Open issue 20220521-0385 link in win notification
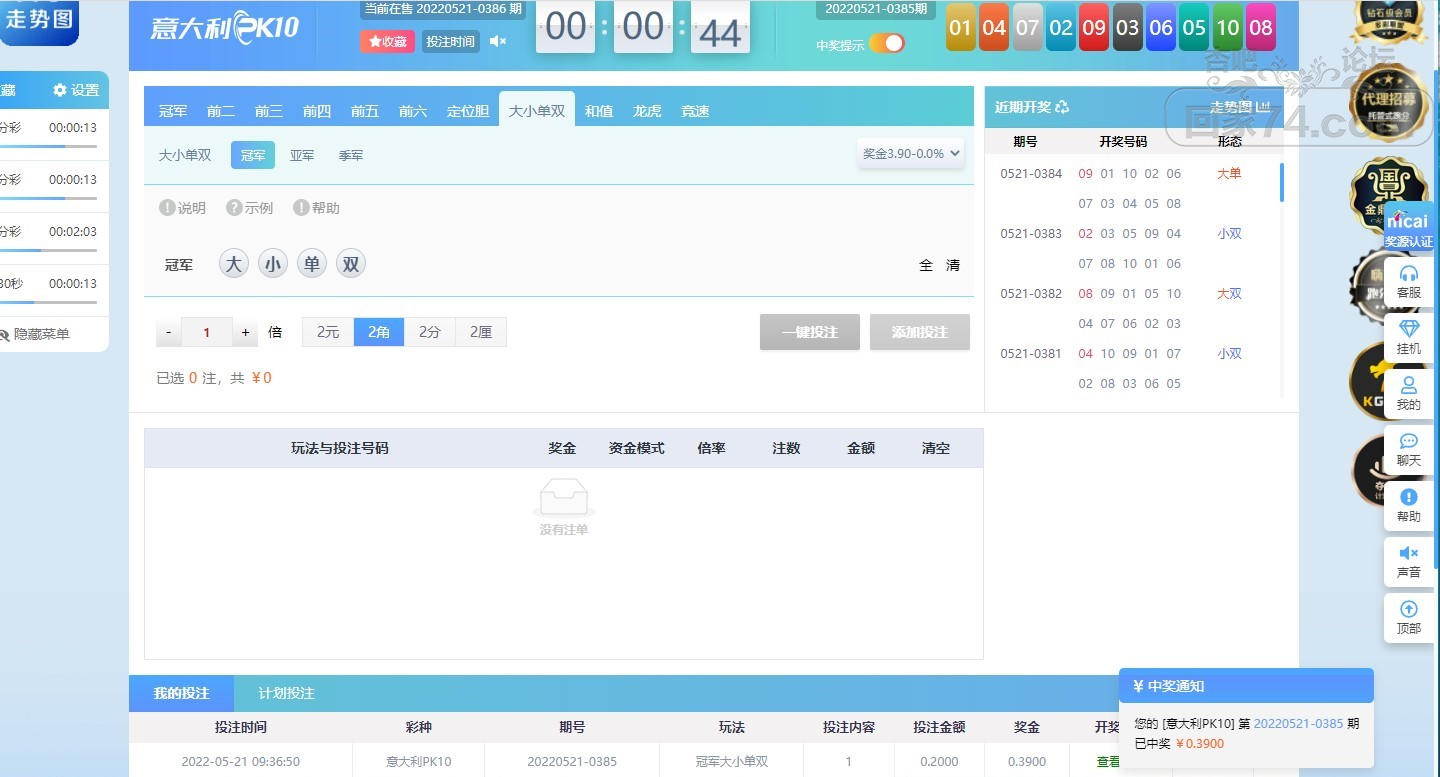 (1298, 723)
